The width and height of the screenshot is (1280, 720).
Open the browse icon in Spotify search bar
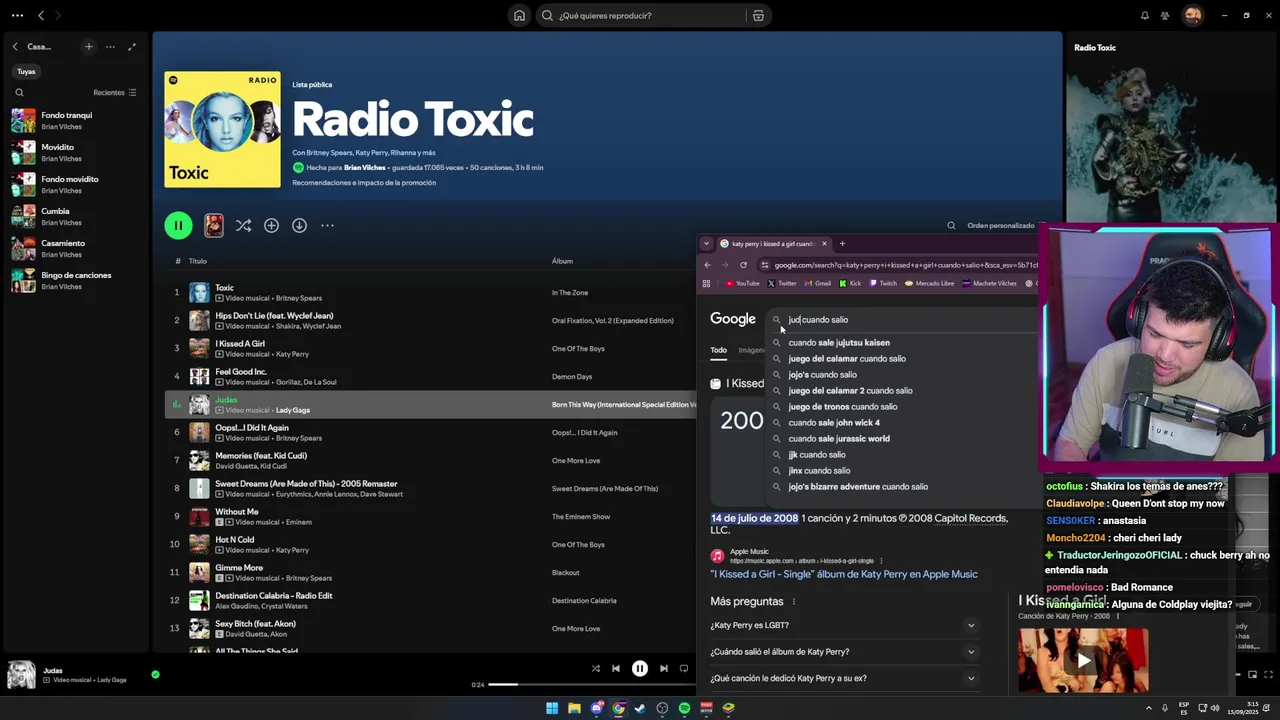[x=758, y=15]
